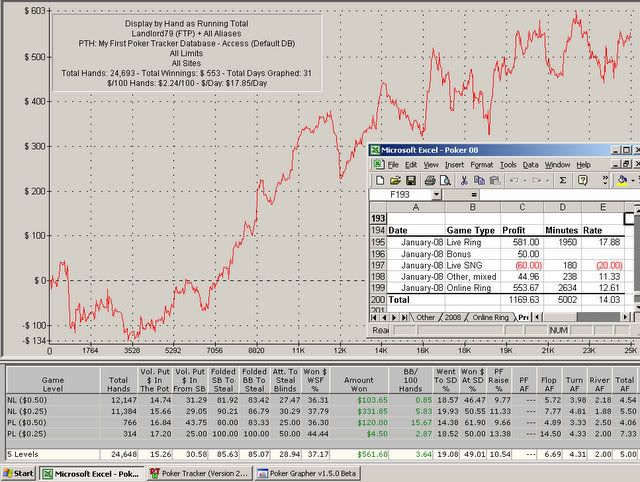
Task: Go to last sheet tab navigation arrow
Action: [404, 317]
